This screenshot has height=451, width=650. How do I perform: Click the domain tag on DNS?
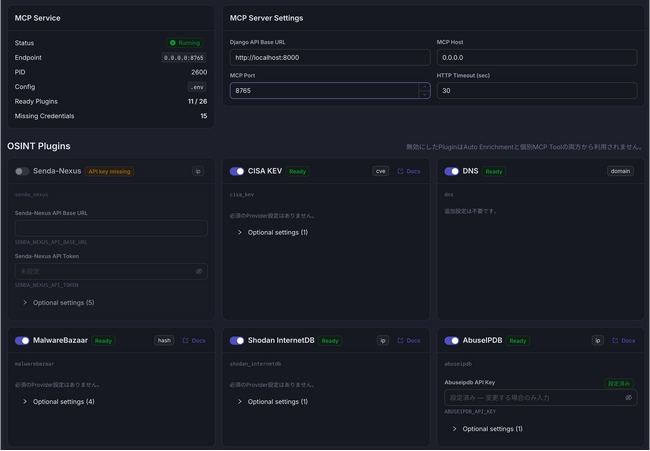coord(620,171)
